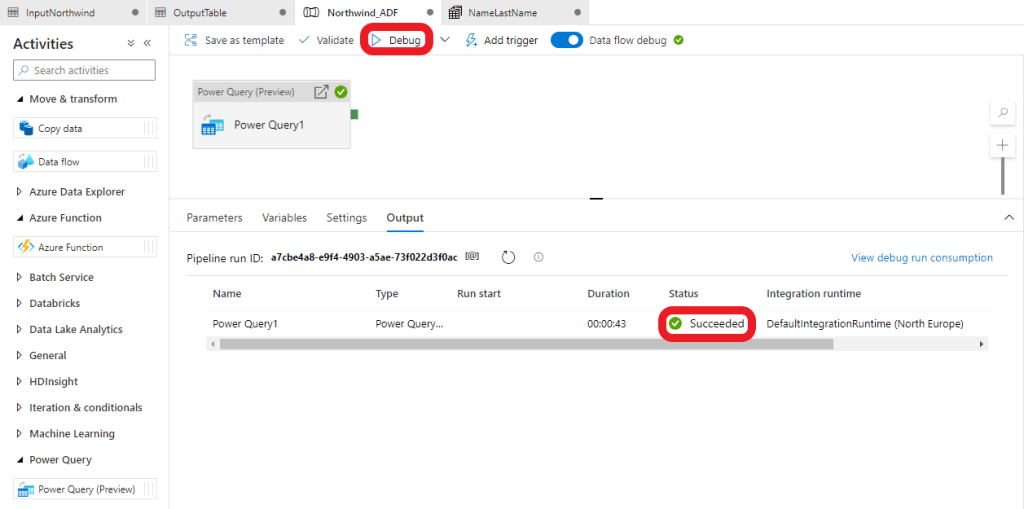Open the dropdown arrow next to Debug
This screenshot has width=1024, height=509.
coord(445,40)
